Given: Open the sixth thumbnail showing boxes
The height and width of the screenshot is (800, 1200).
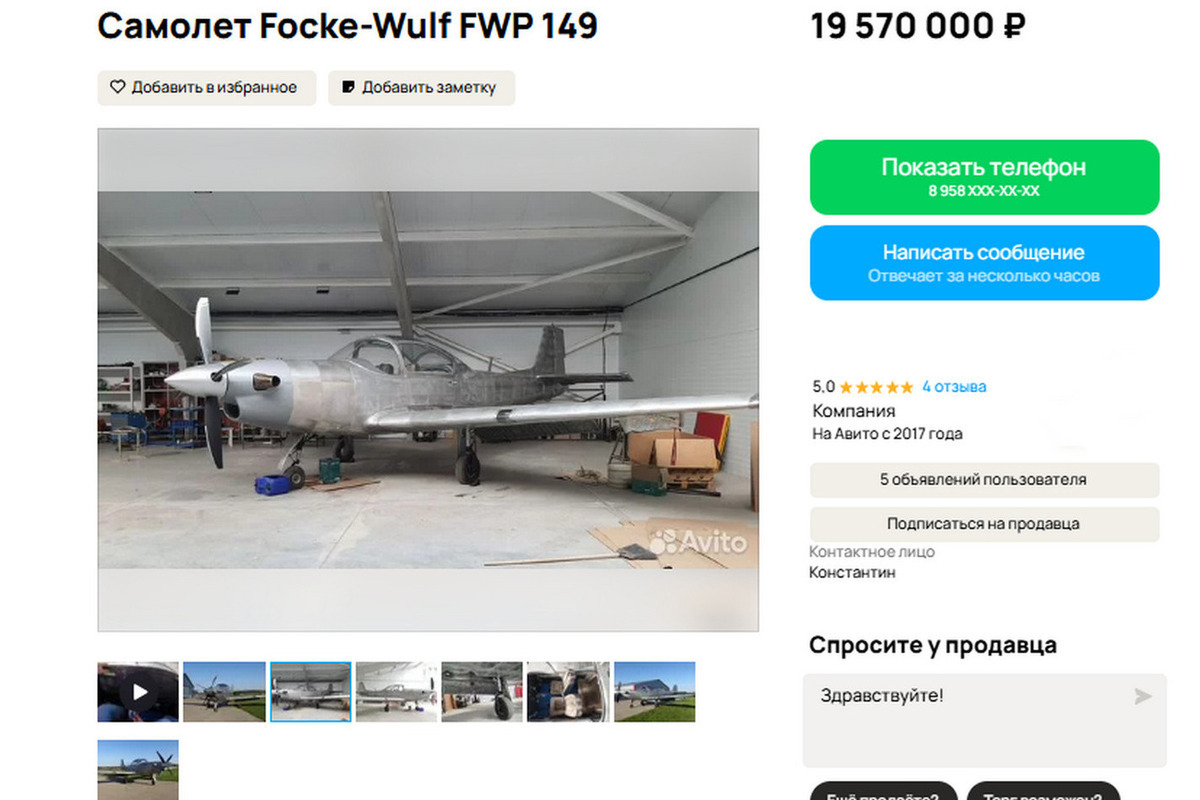Looking at the screenshot, I should point(568,691).
